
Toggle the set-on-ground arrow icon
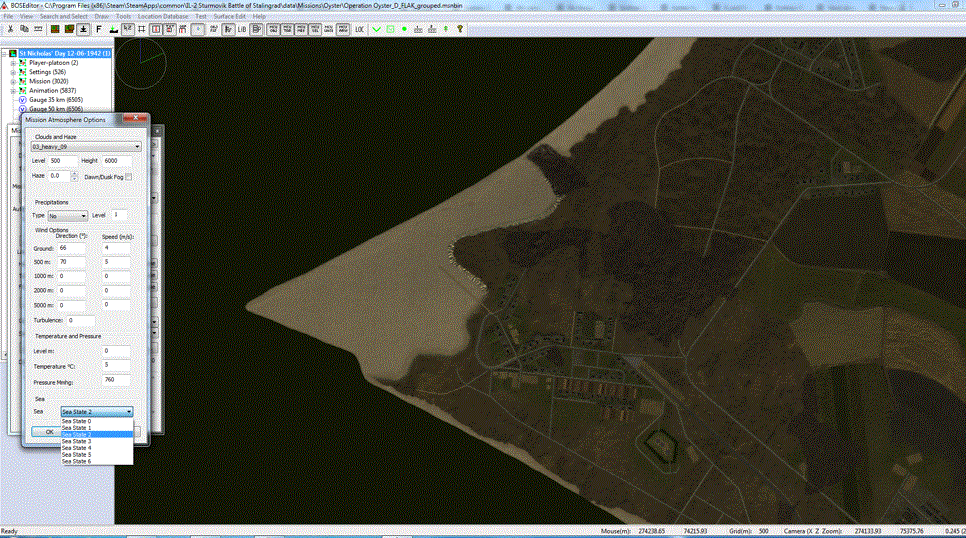point(83,29)
